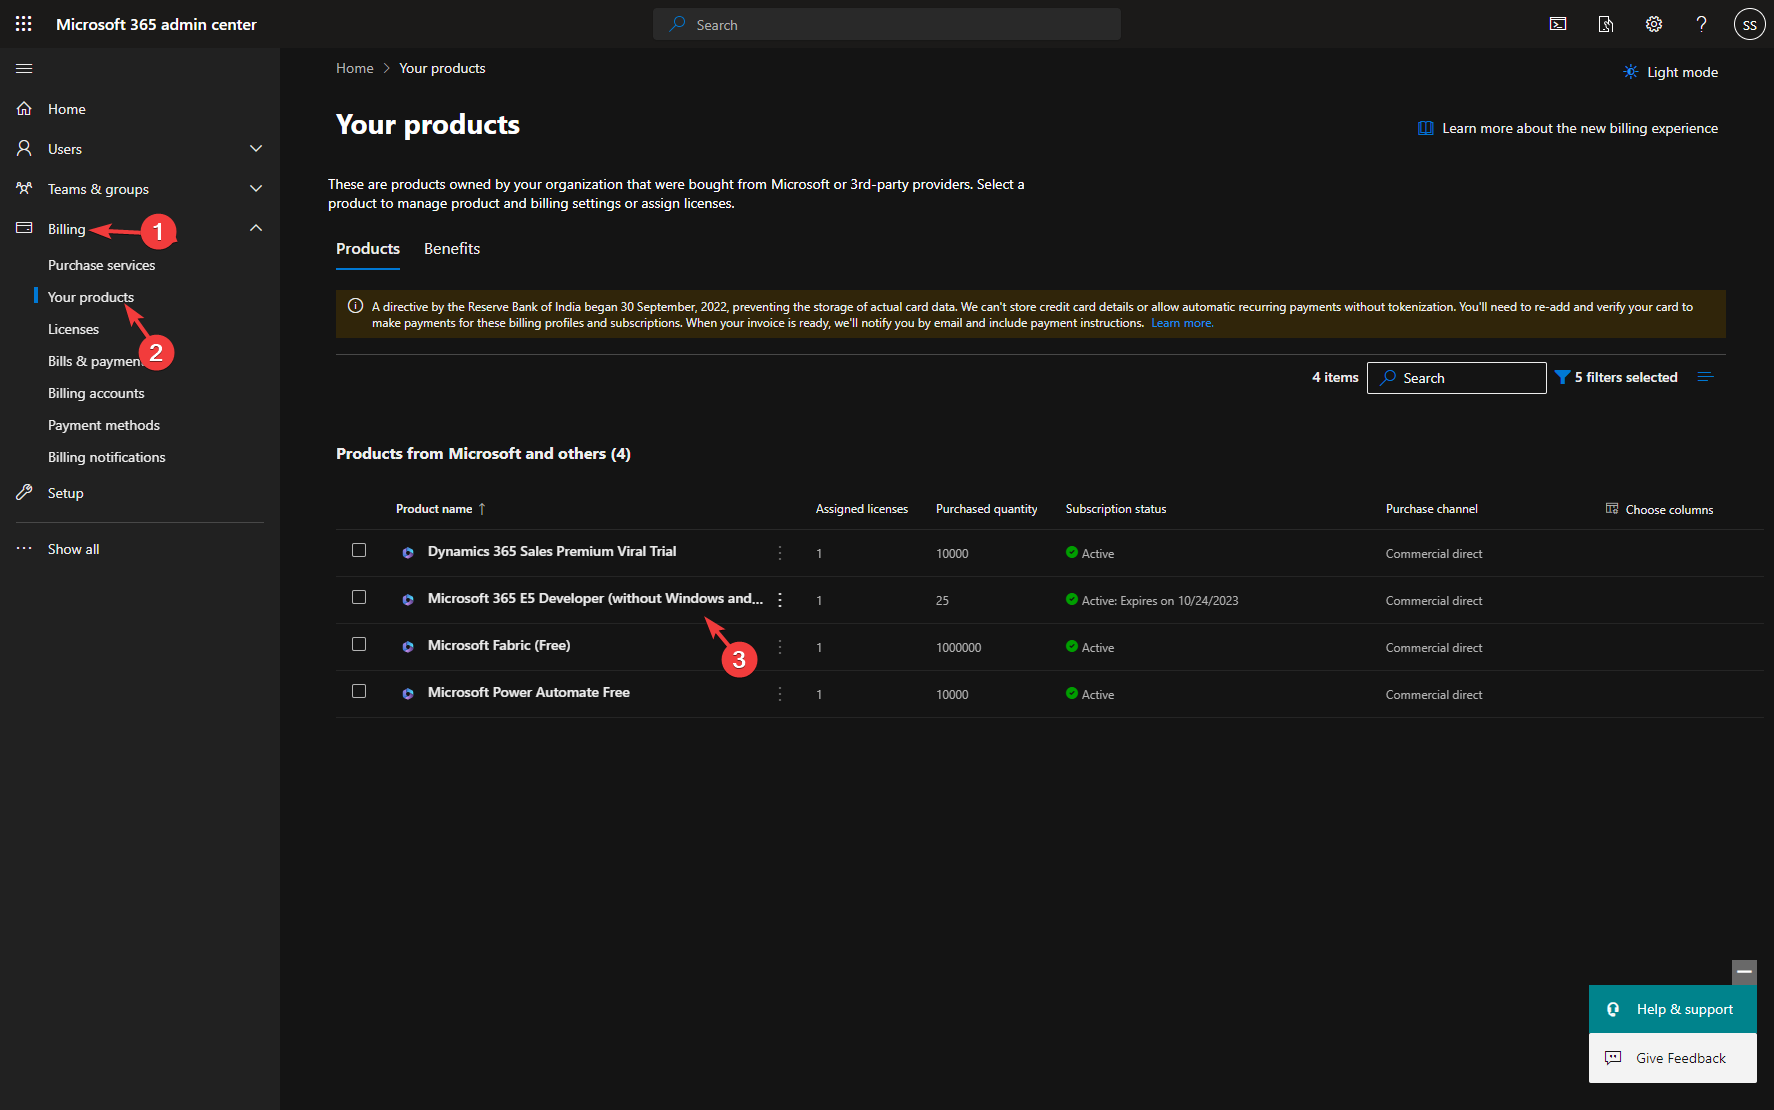Screen dimensions: 1774x1110
Task: Open the app launcher waffle icon
Action: click(x=24, y=24)
